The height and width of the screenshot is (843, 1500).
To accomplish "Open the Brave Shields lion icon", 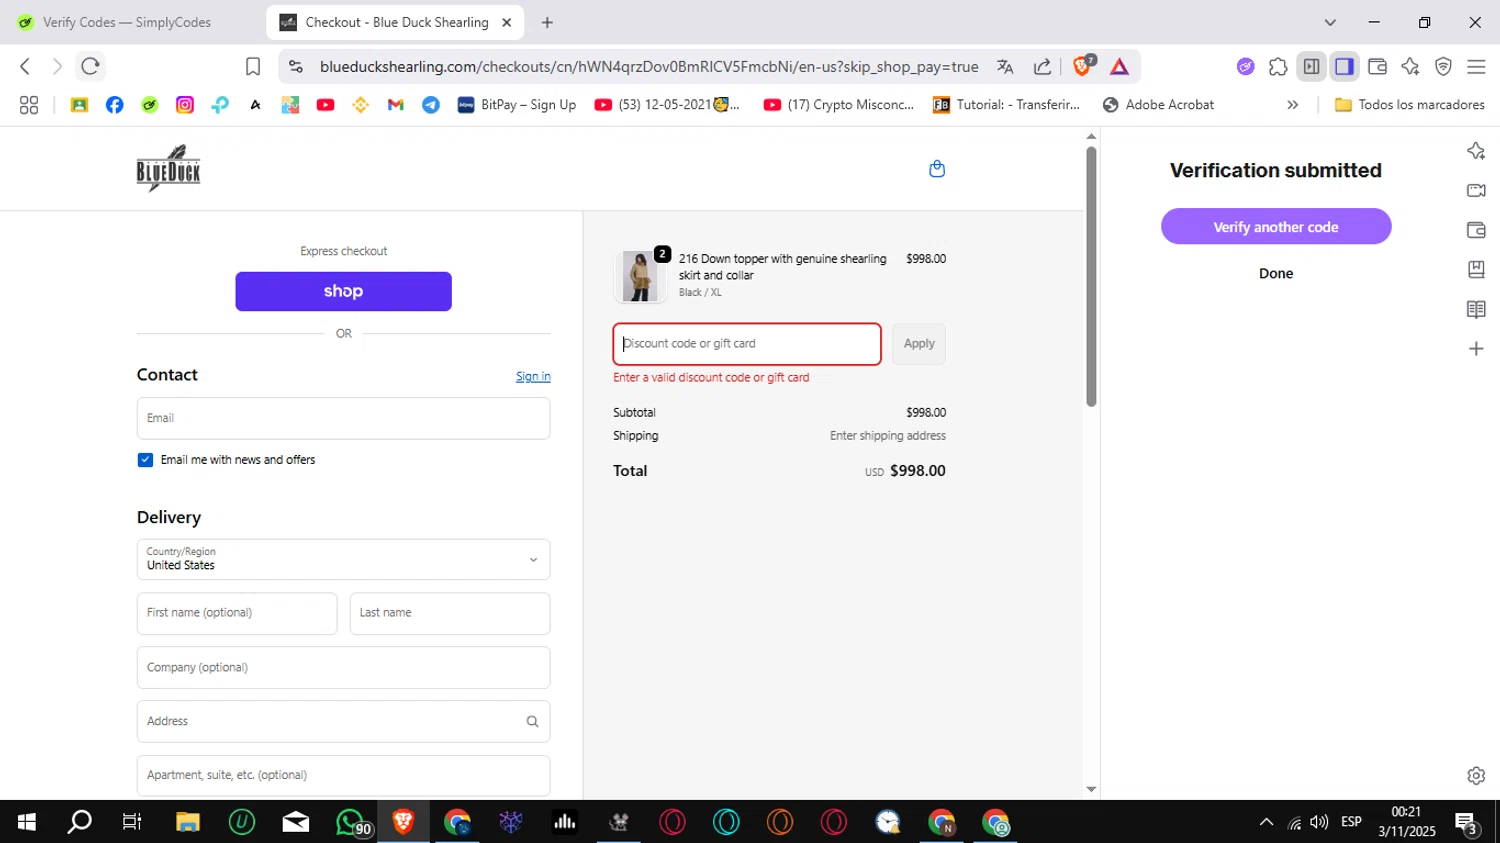I will click(1083, 66).
